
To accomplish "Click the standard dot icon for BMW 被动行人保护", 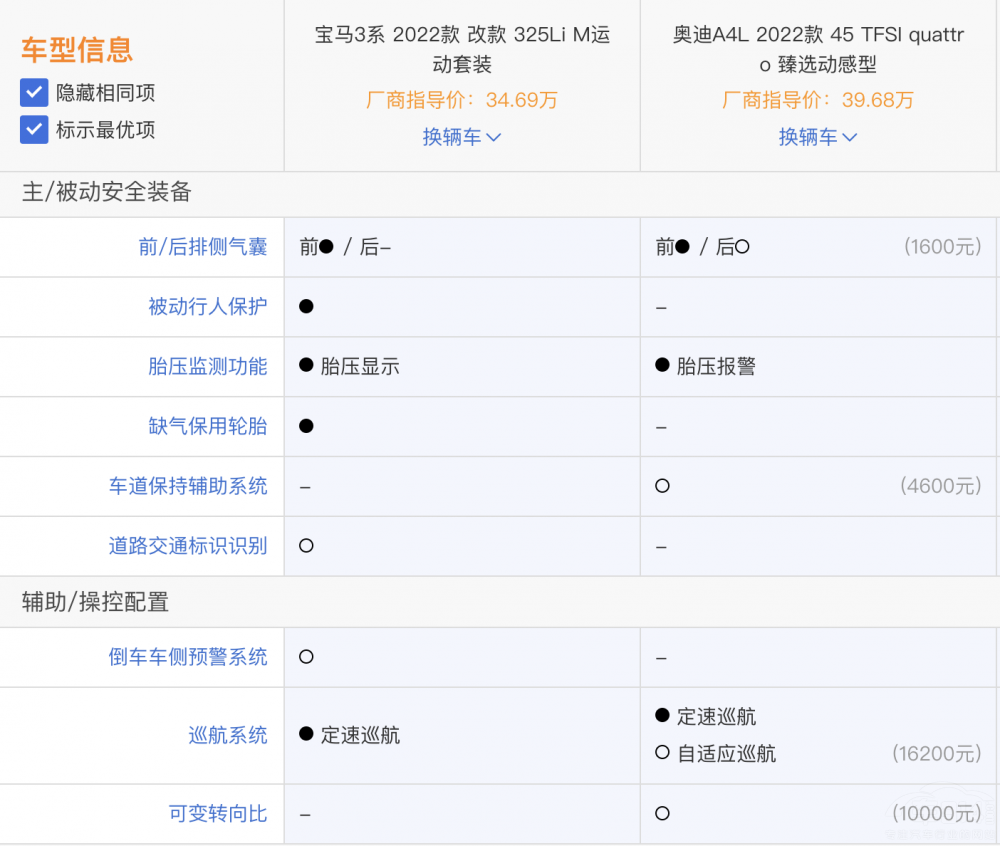I will click(306, 306).
